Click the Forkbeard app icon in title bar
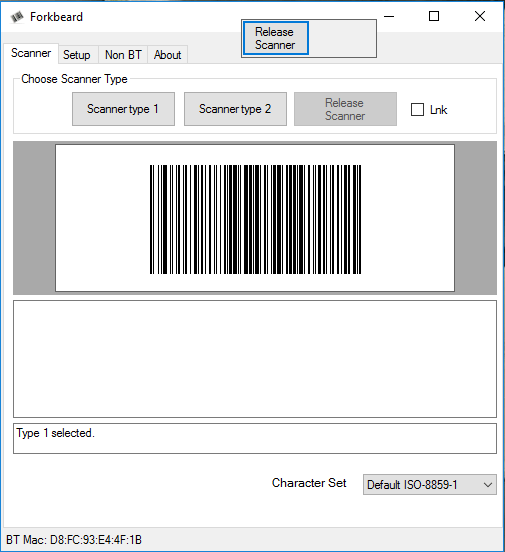The height and width of the screenshot is (552, 505). [x=17, y=17]
